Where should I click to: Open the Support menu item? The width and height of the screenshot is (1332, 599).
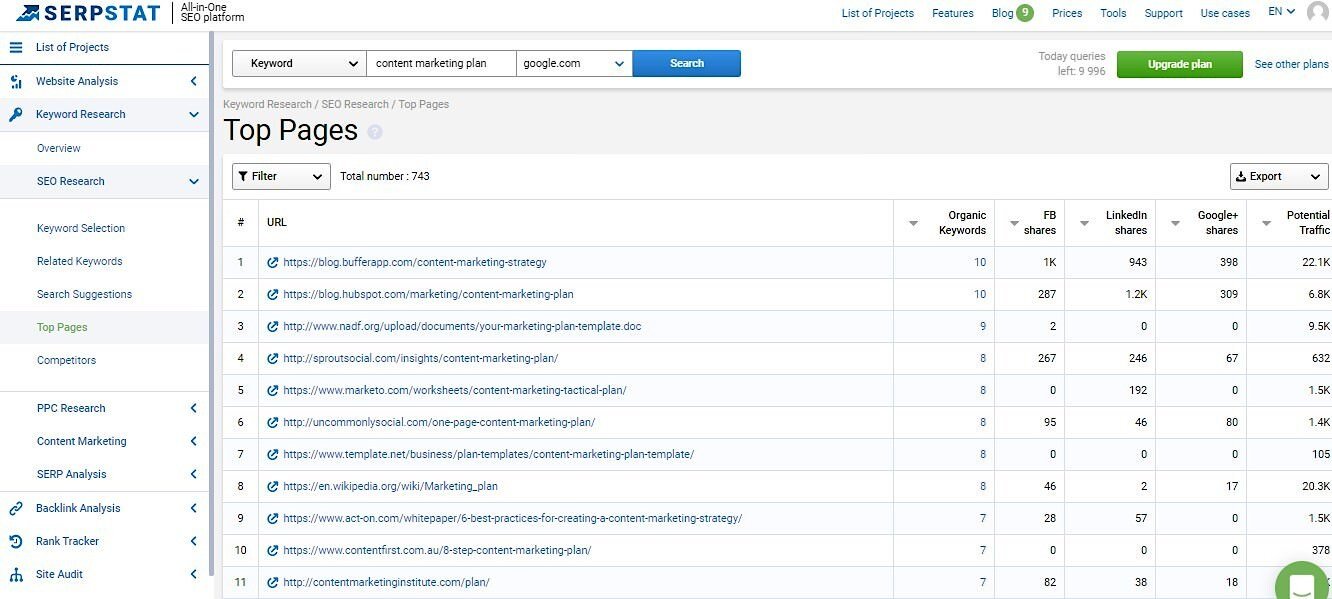[x=1163, y=13]
